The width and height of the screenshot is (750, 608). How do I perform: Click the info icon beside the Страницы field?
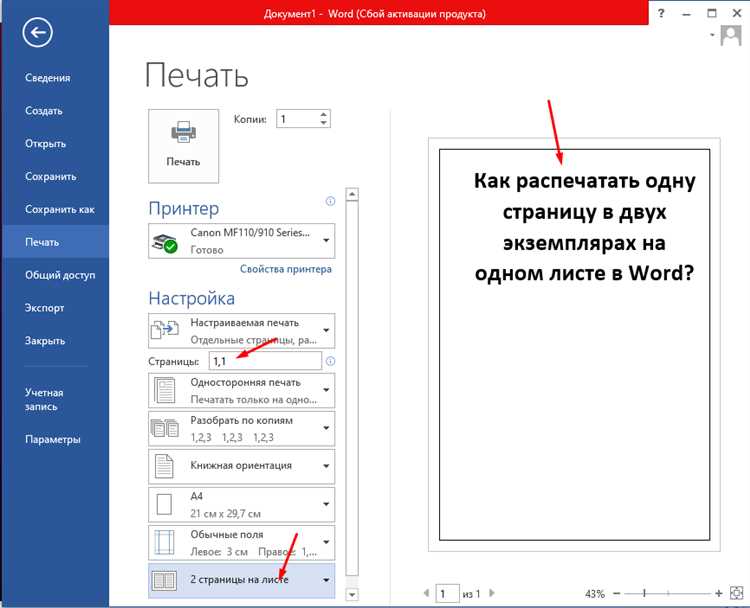pos(330,361)
